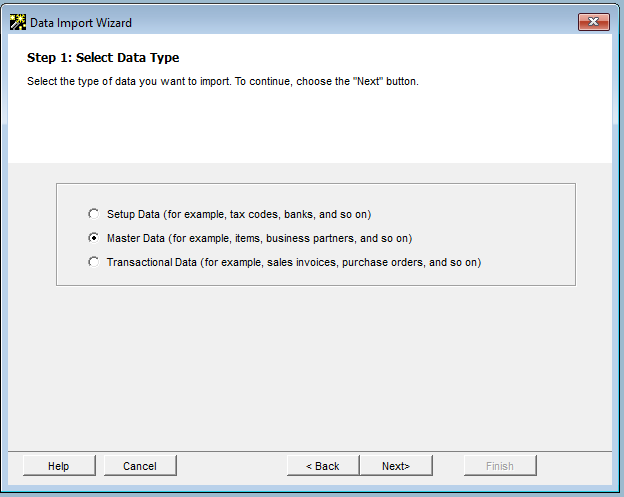Click the "items, business partners" option label text

(259, 238)
